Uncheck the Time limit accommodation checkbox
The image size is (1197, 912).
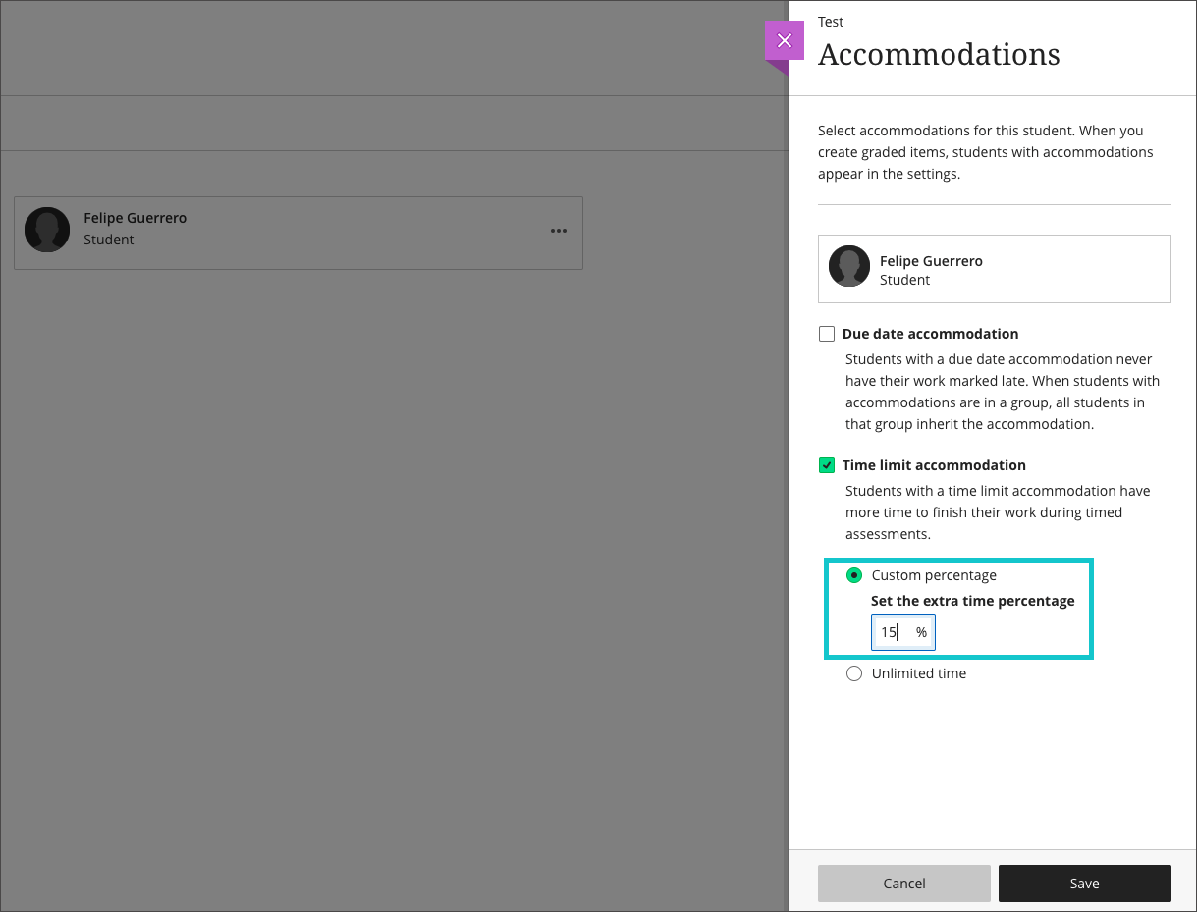coord(827,465)
